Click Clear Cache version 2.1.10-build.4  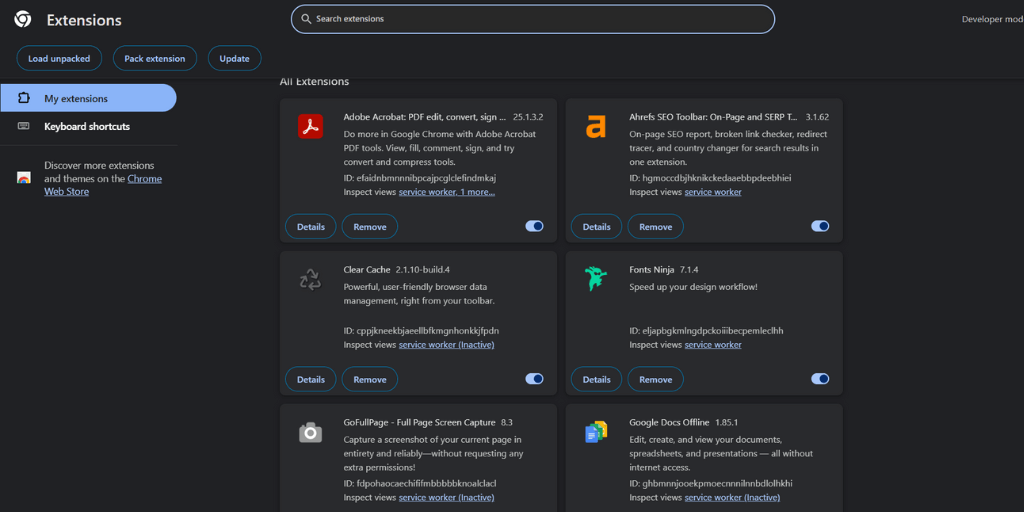tap(423, 270)
